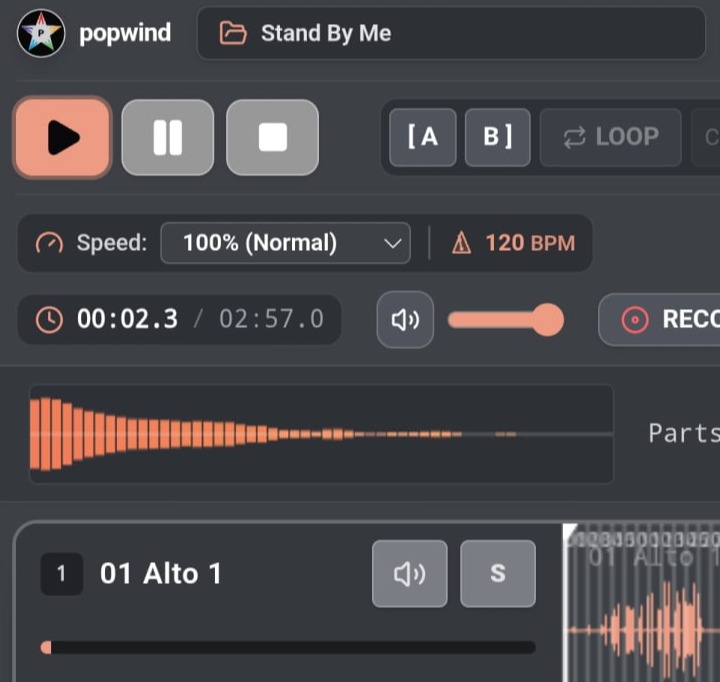Click the record button with the circle icon
Screen dimensions: 720x682
pos(659,319)
